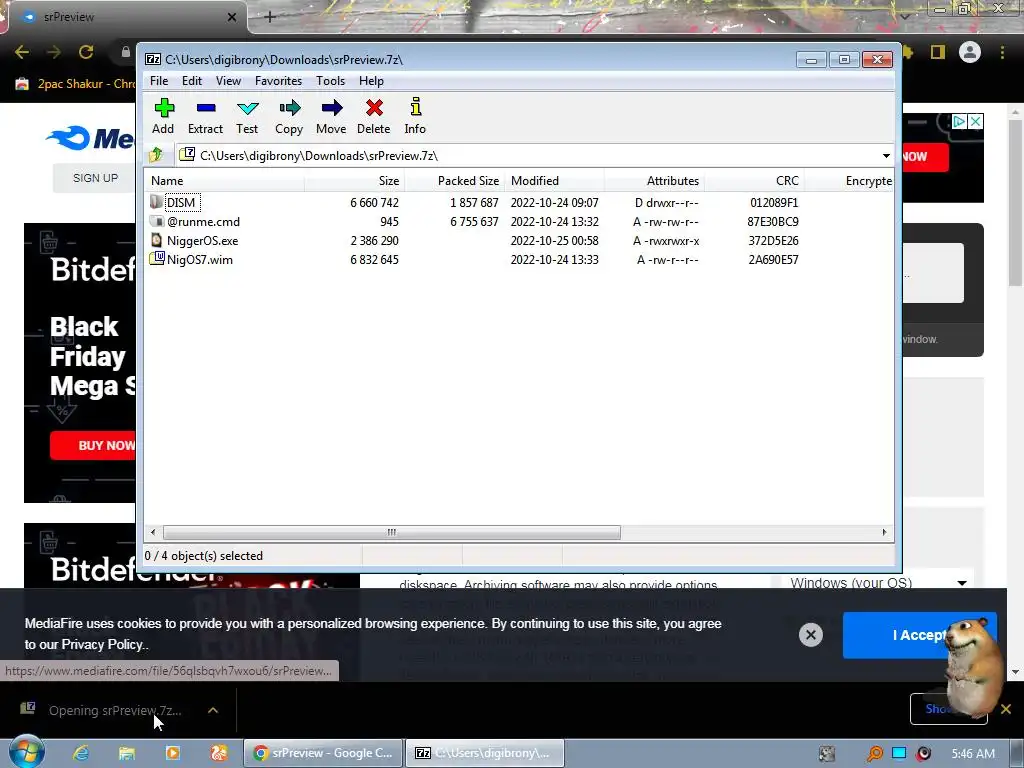Close the srPreview Chrome tab
Screen dimensions: 1024x768
[x=231, y=17]
